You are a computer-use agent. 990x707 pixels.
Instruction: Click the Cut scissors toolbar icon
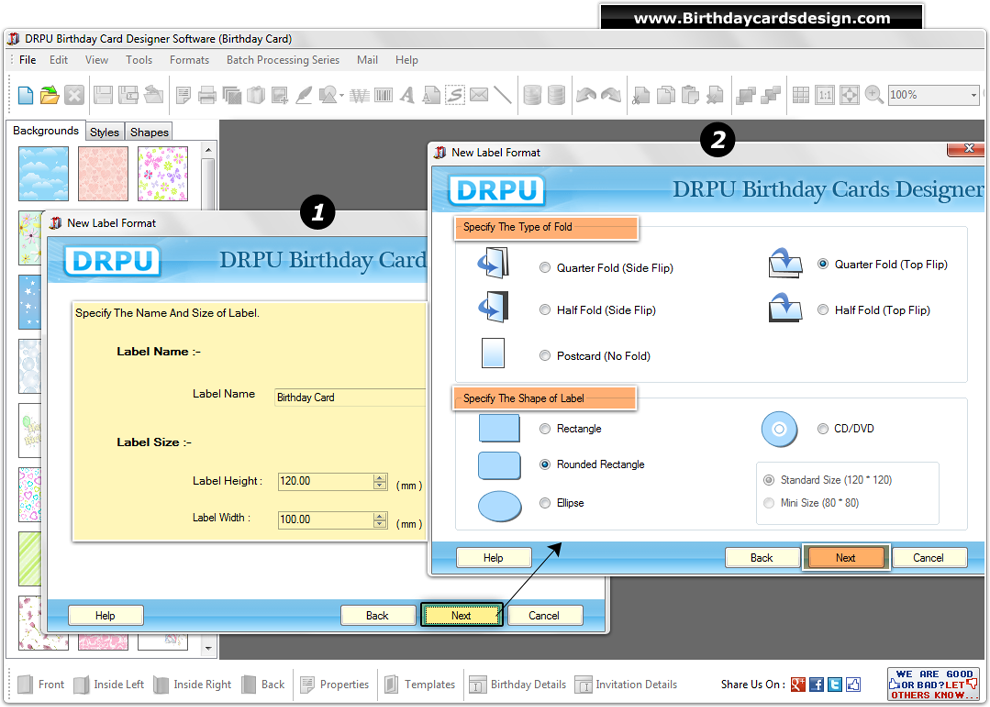click(641, 95)
